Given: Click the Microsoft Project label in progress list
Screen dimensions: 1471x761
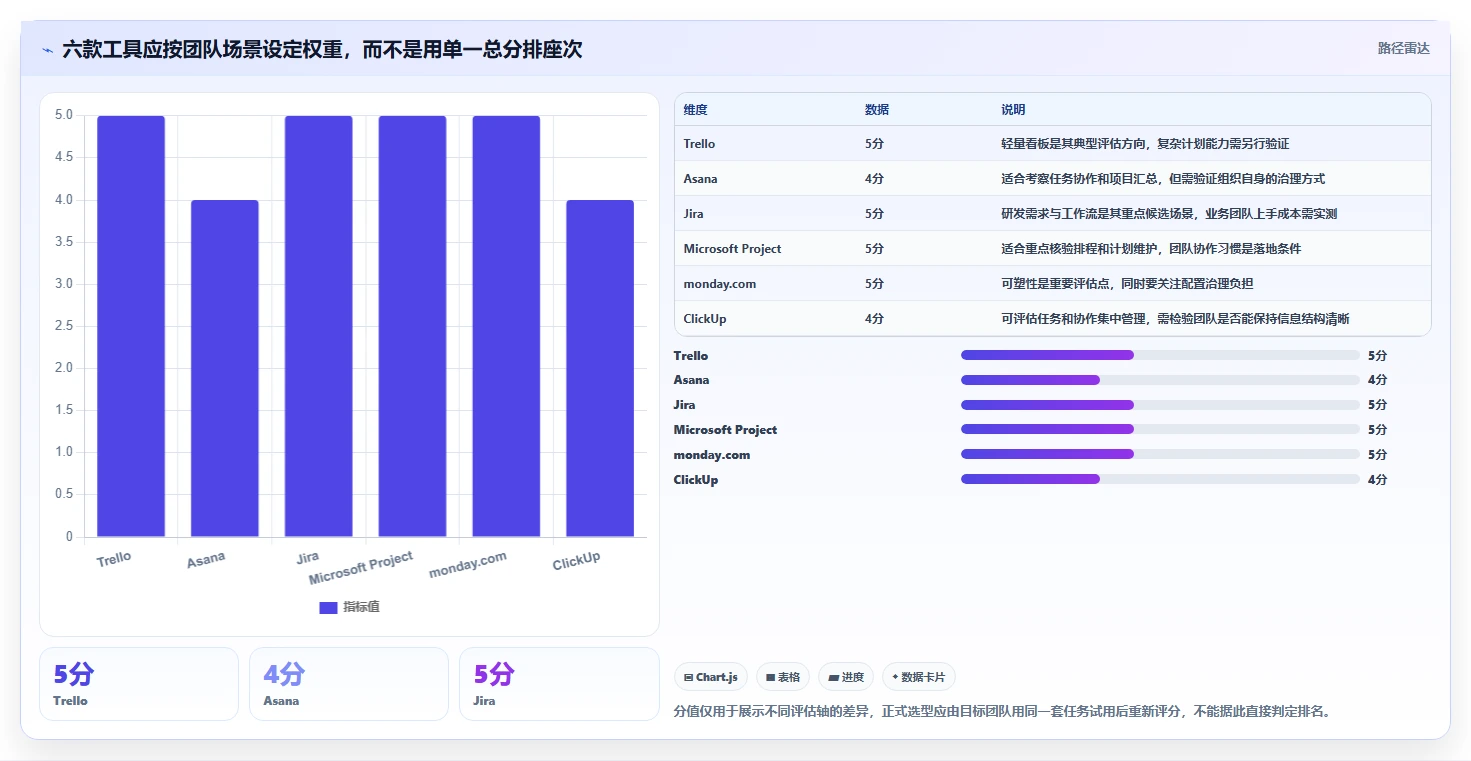Looking at the screenshot, I should coord(725,430).
